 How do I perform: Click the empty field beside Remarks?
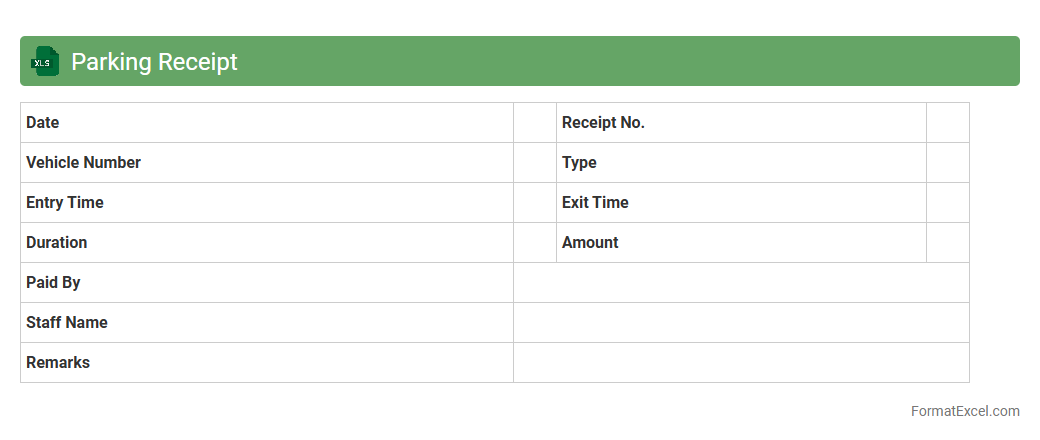coord(741,363)
